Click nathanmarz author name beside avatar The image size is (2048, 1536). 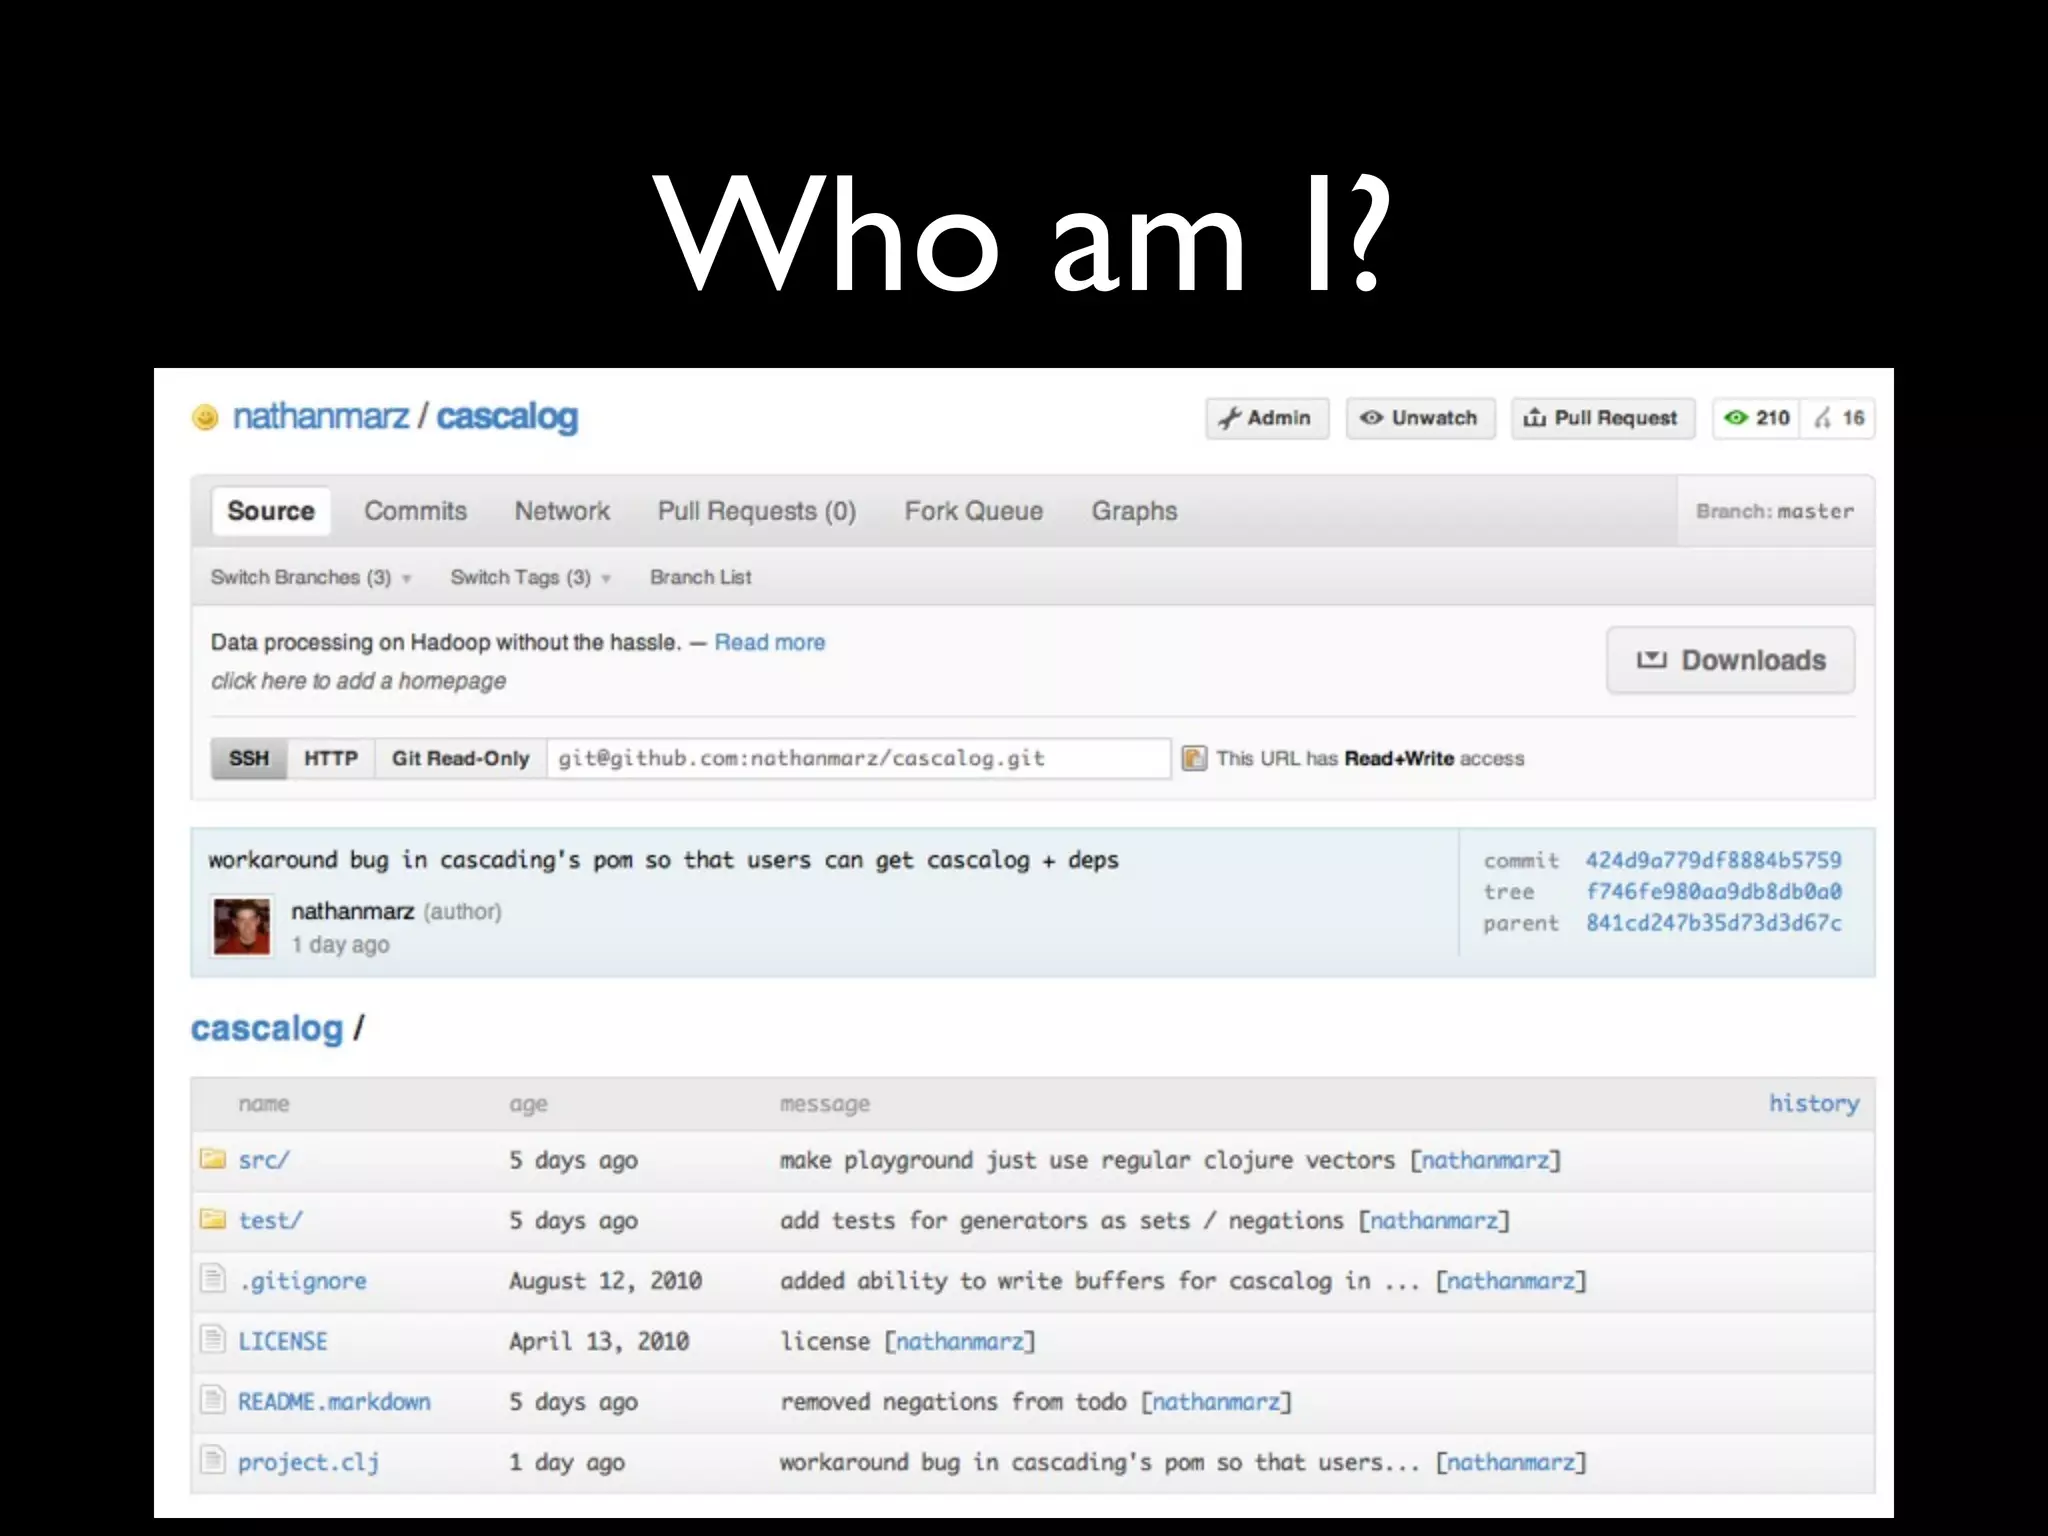point(352,911)
